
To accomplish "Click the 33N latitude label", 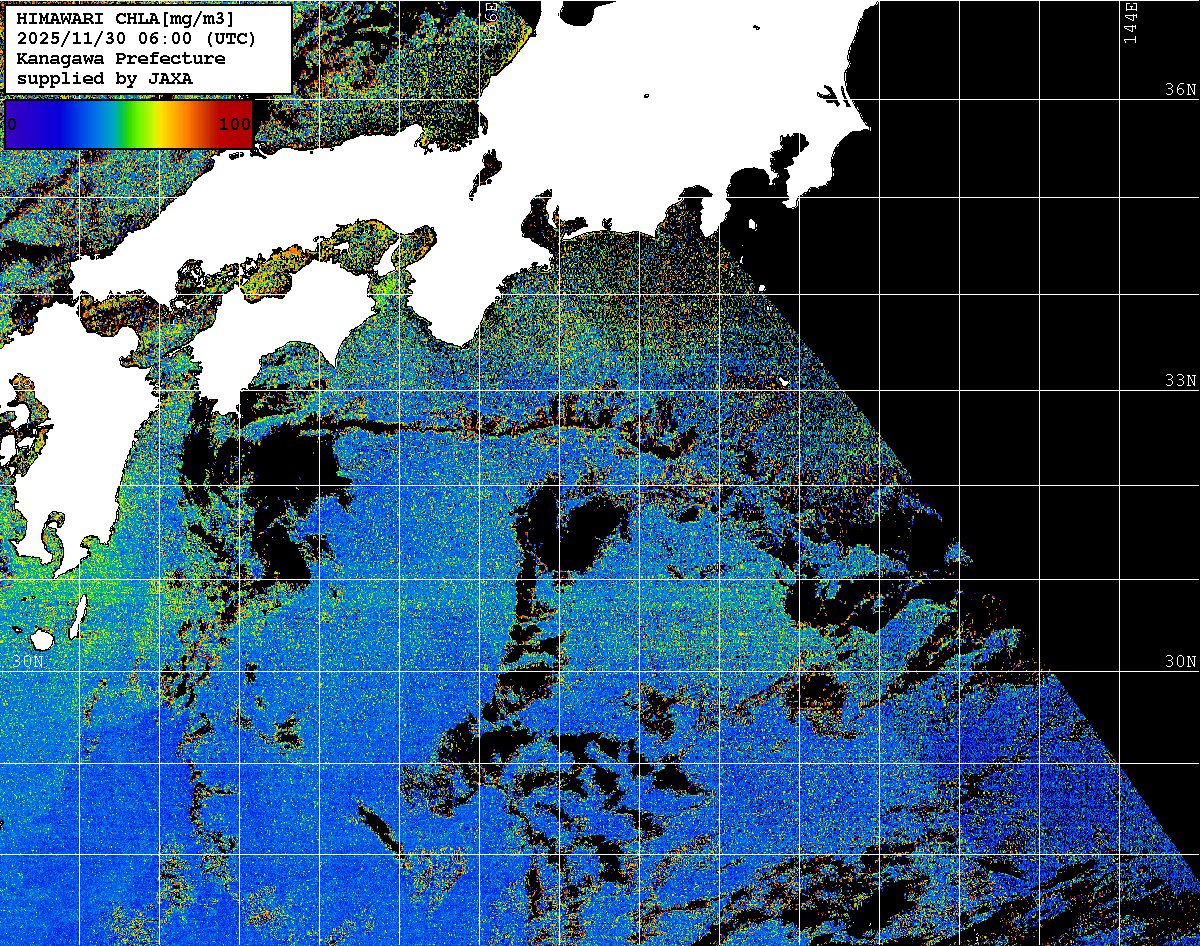I will point(1180,381).
